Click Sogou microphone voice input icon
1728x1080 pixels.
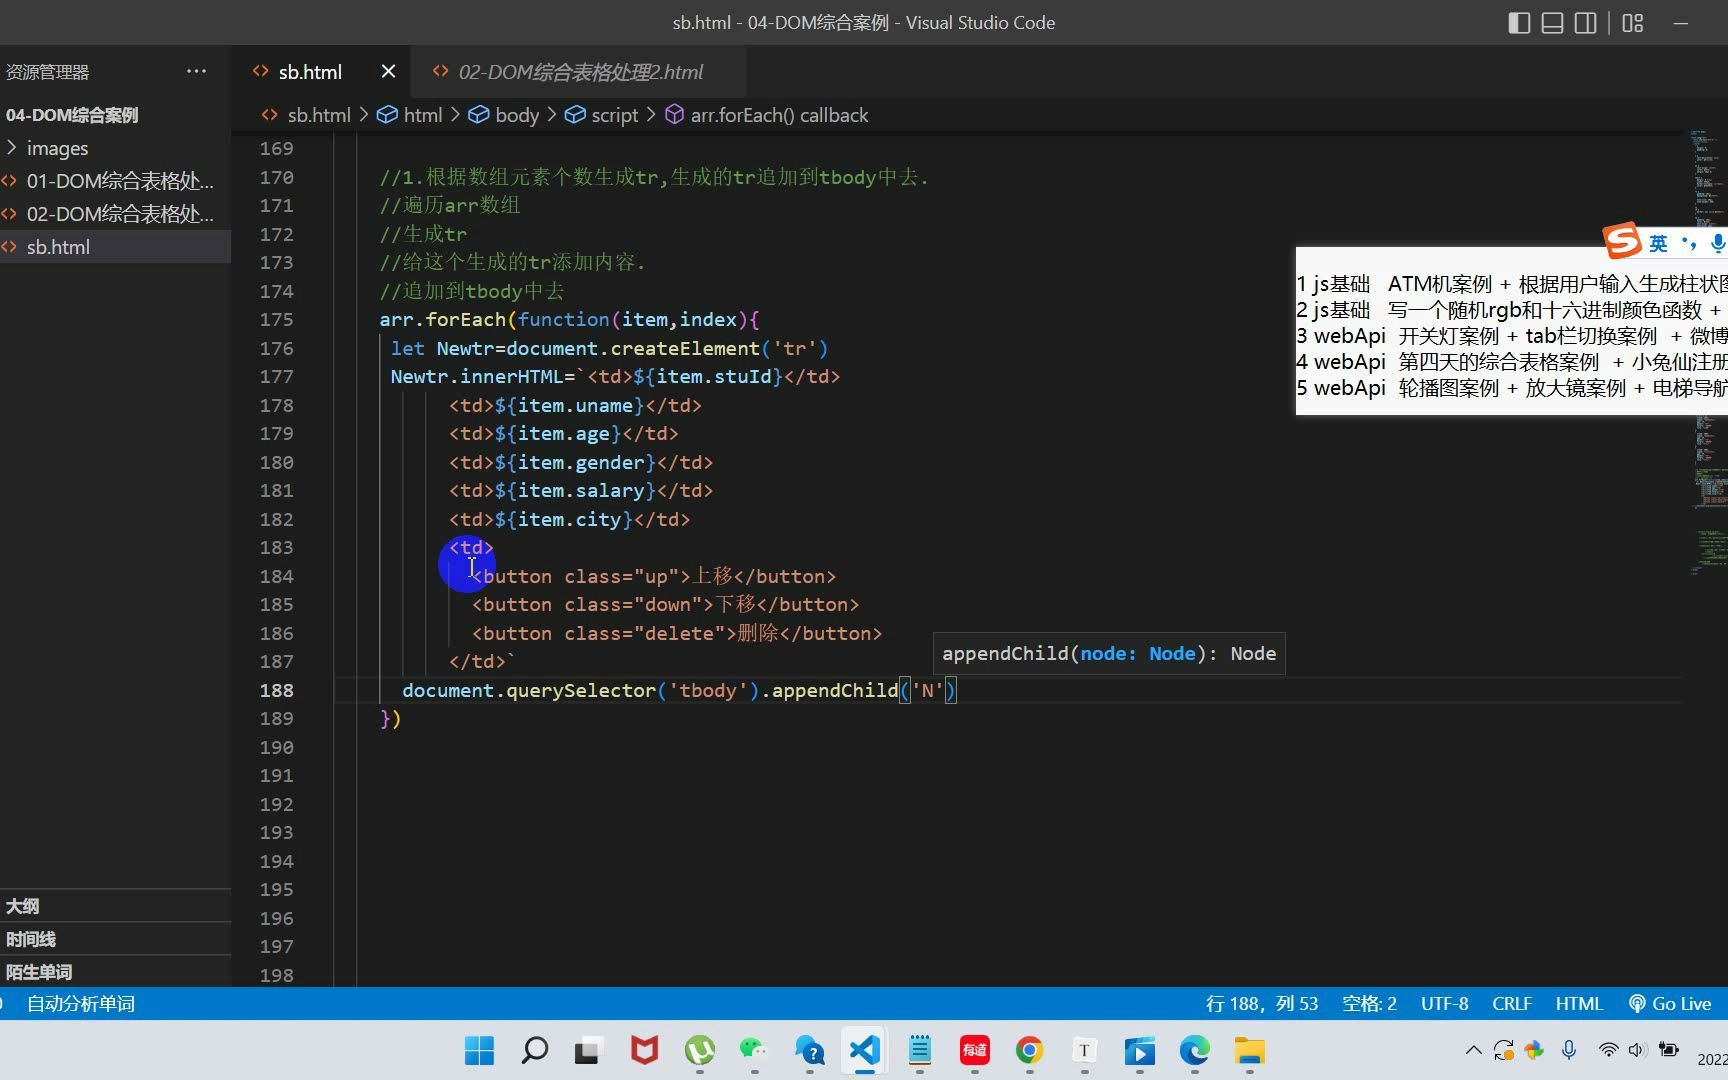point(1717,243)
